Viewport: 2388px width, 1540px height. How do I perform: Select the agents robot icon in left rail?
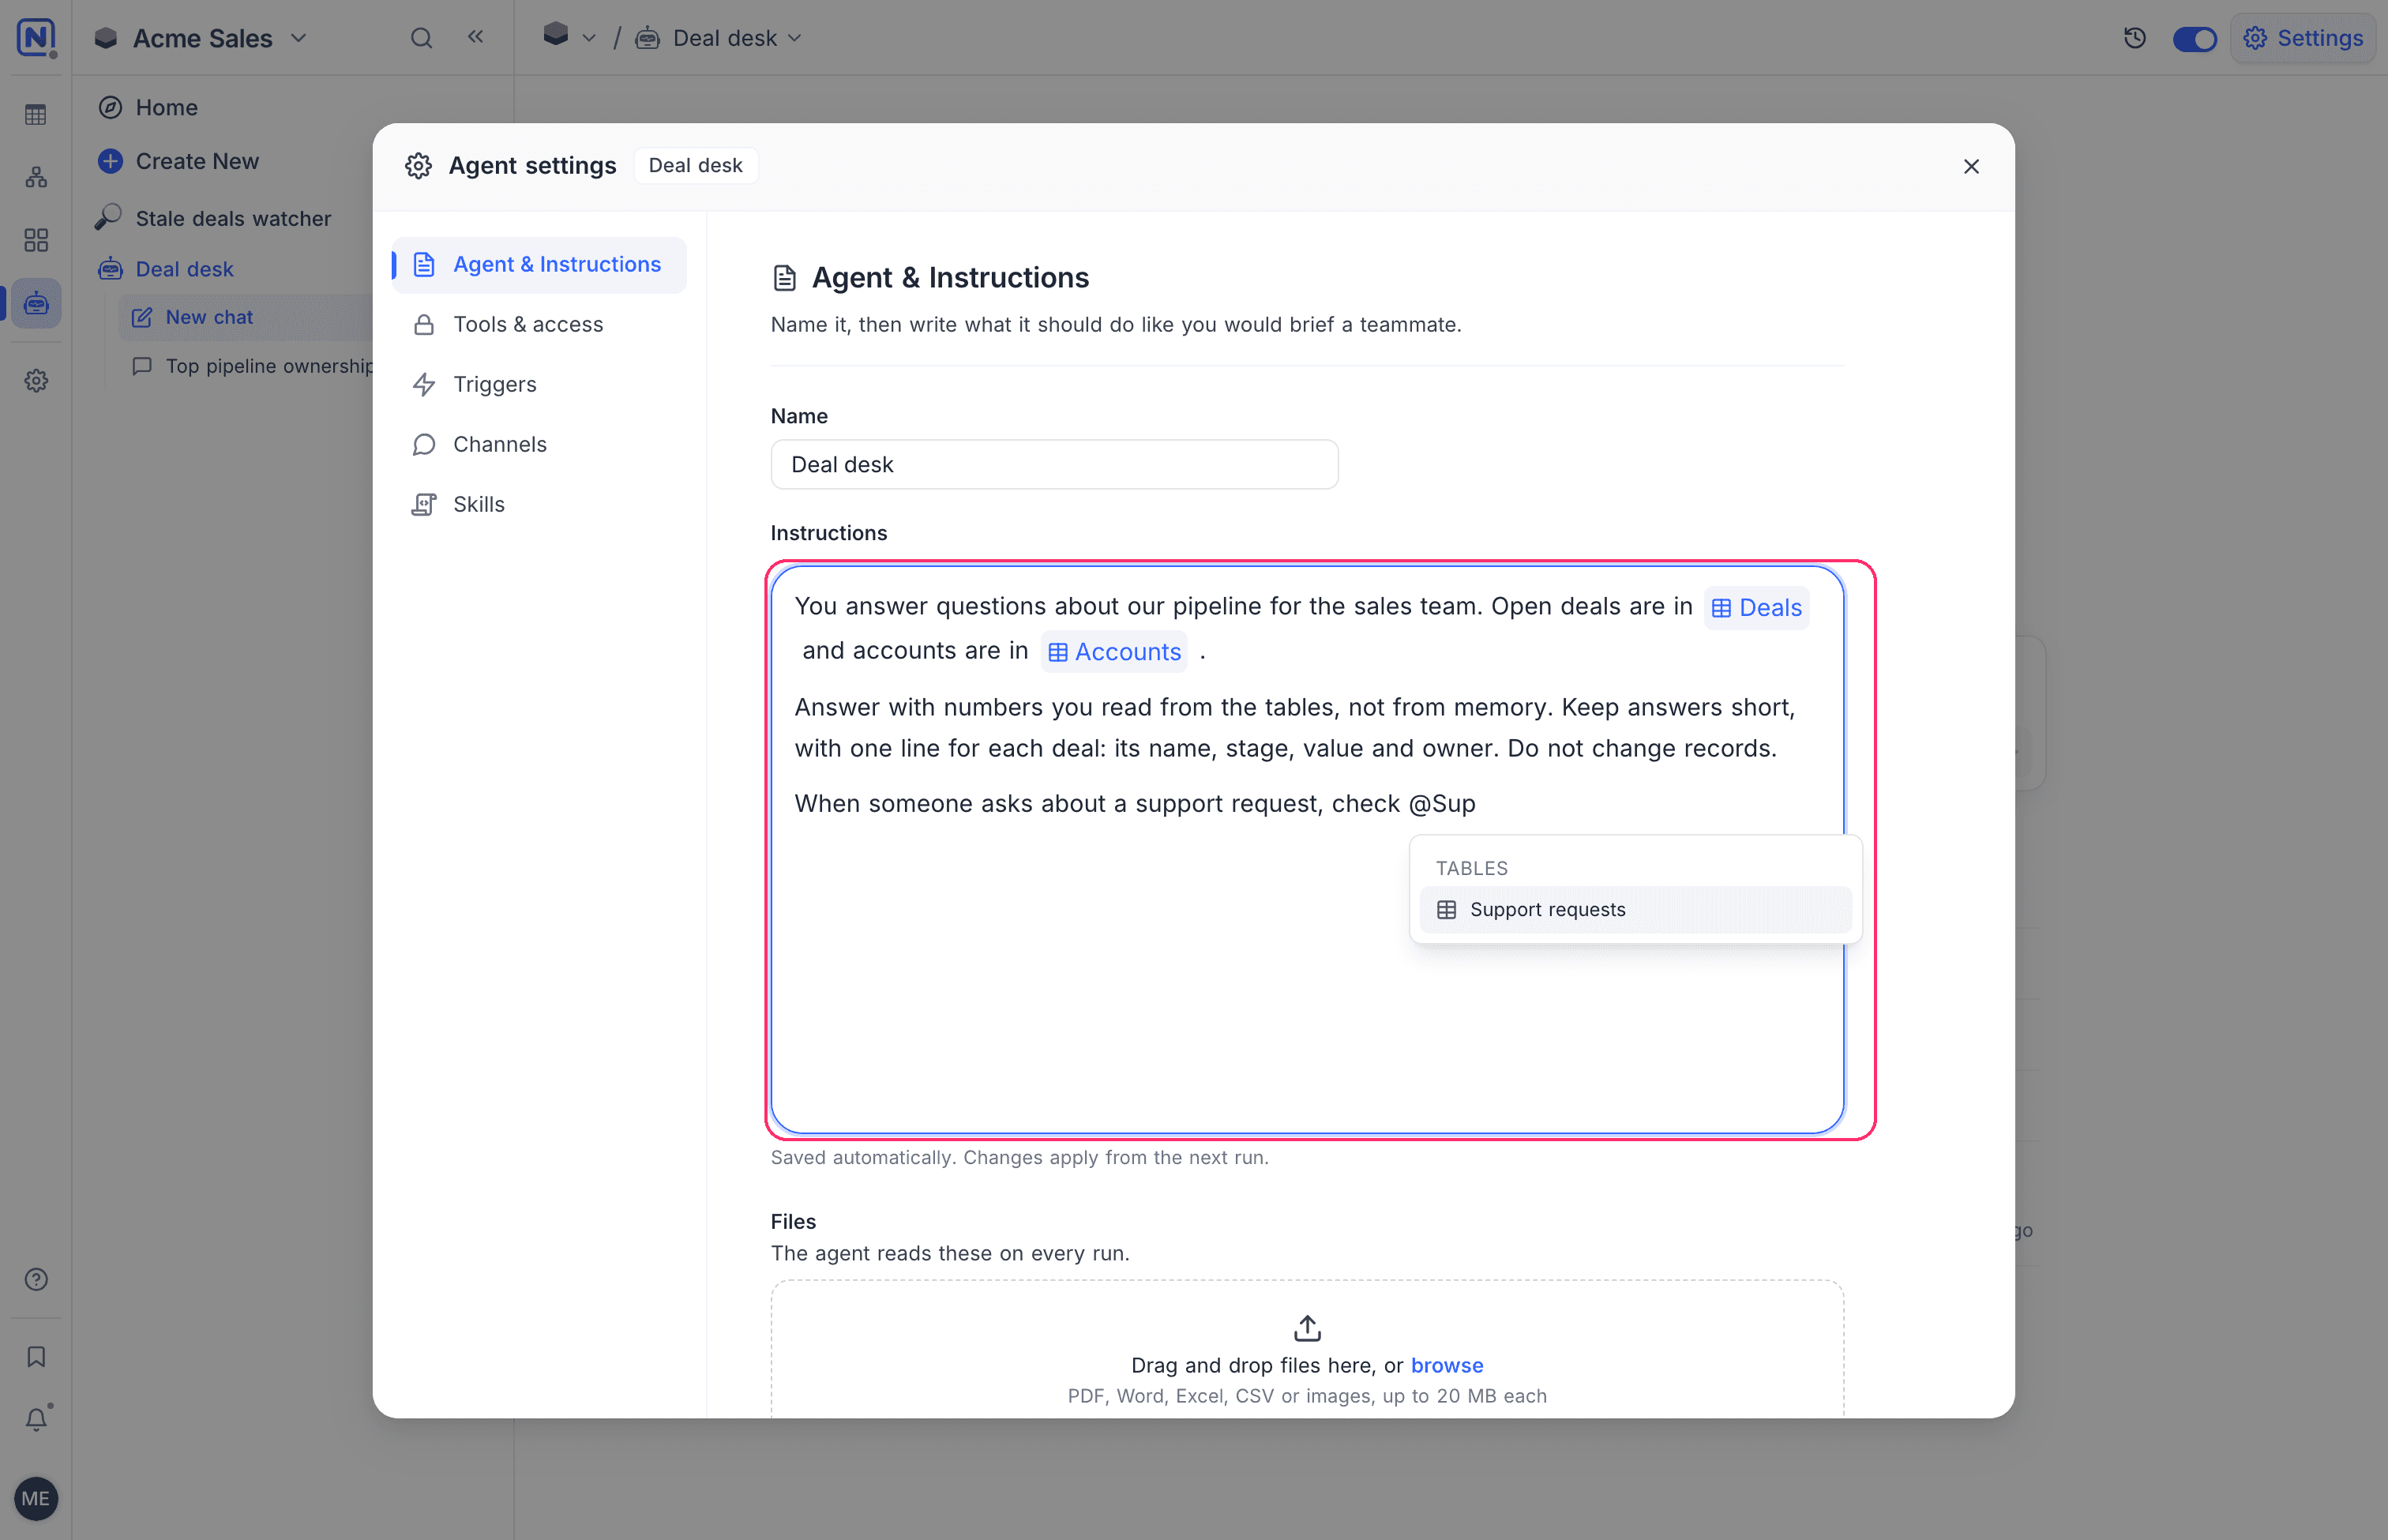pyautogui.click(x=36, y=303)
